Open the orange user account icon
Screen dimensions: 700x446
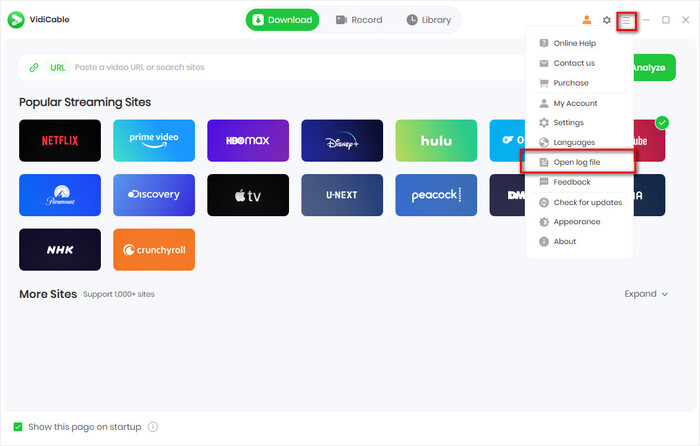(587, 20)
